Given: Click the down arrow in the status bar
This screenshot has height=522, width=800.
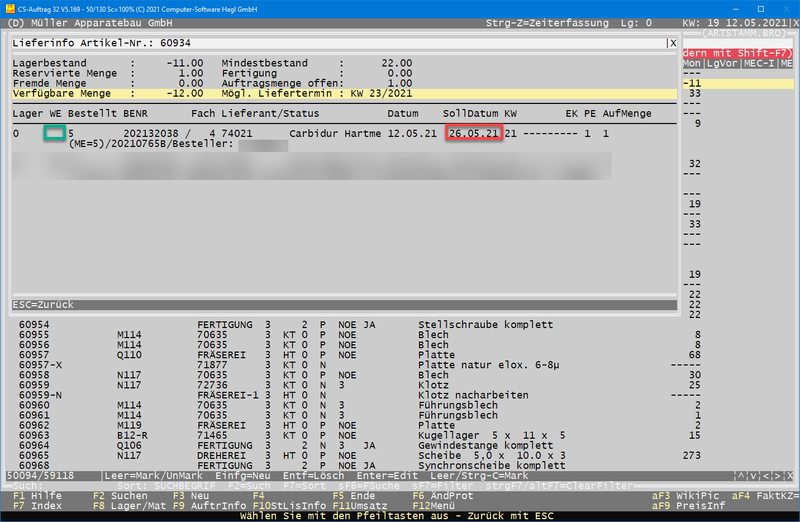Looking at the screenshot, I should click(752, 476).
